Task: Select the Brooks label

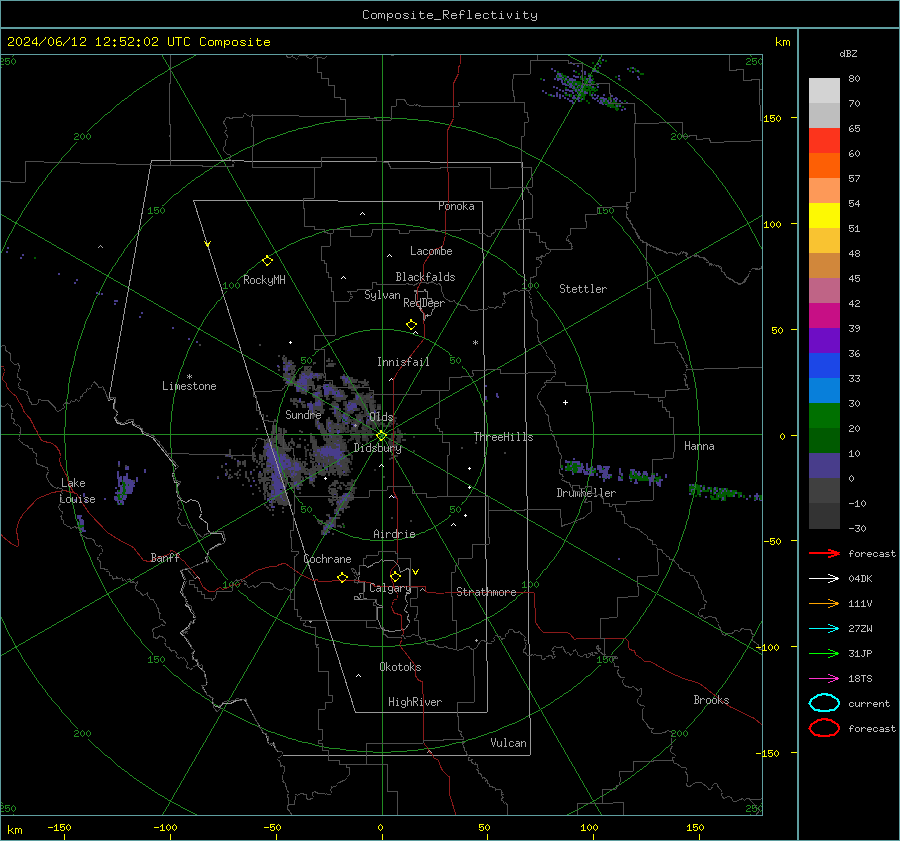Action: (711, 700)
